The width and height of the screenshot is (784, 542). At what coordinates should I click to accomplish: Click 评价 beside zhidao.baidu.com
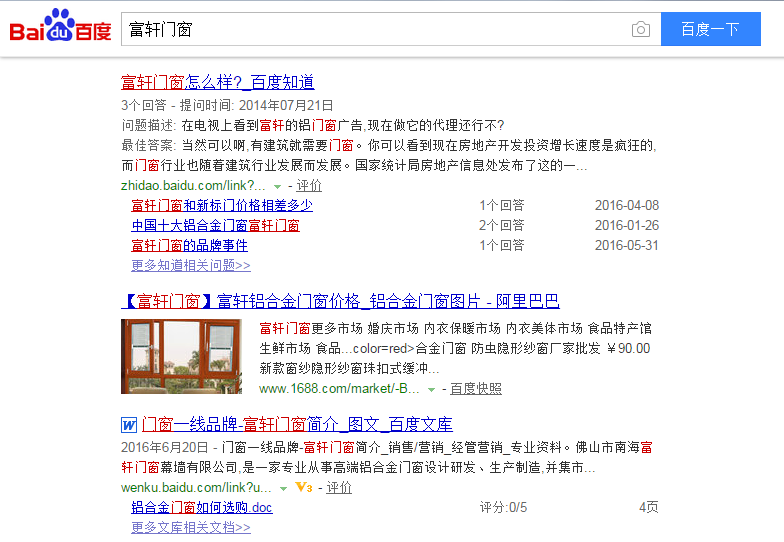[309, 186]
